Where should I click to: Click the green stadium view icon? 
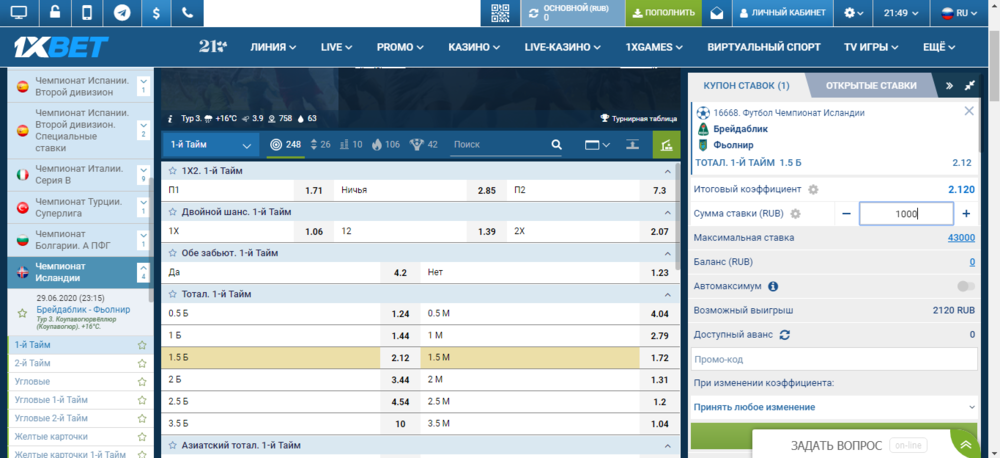pyautogui.click(x=666, y=145)
